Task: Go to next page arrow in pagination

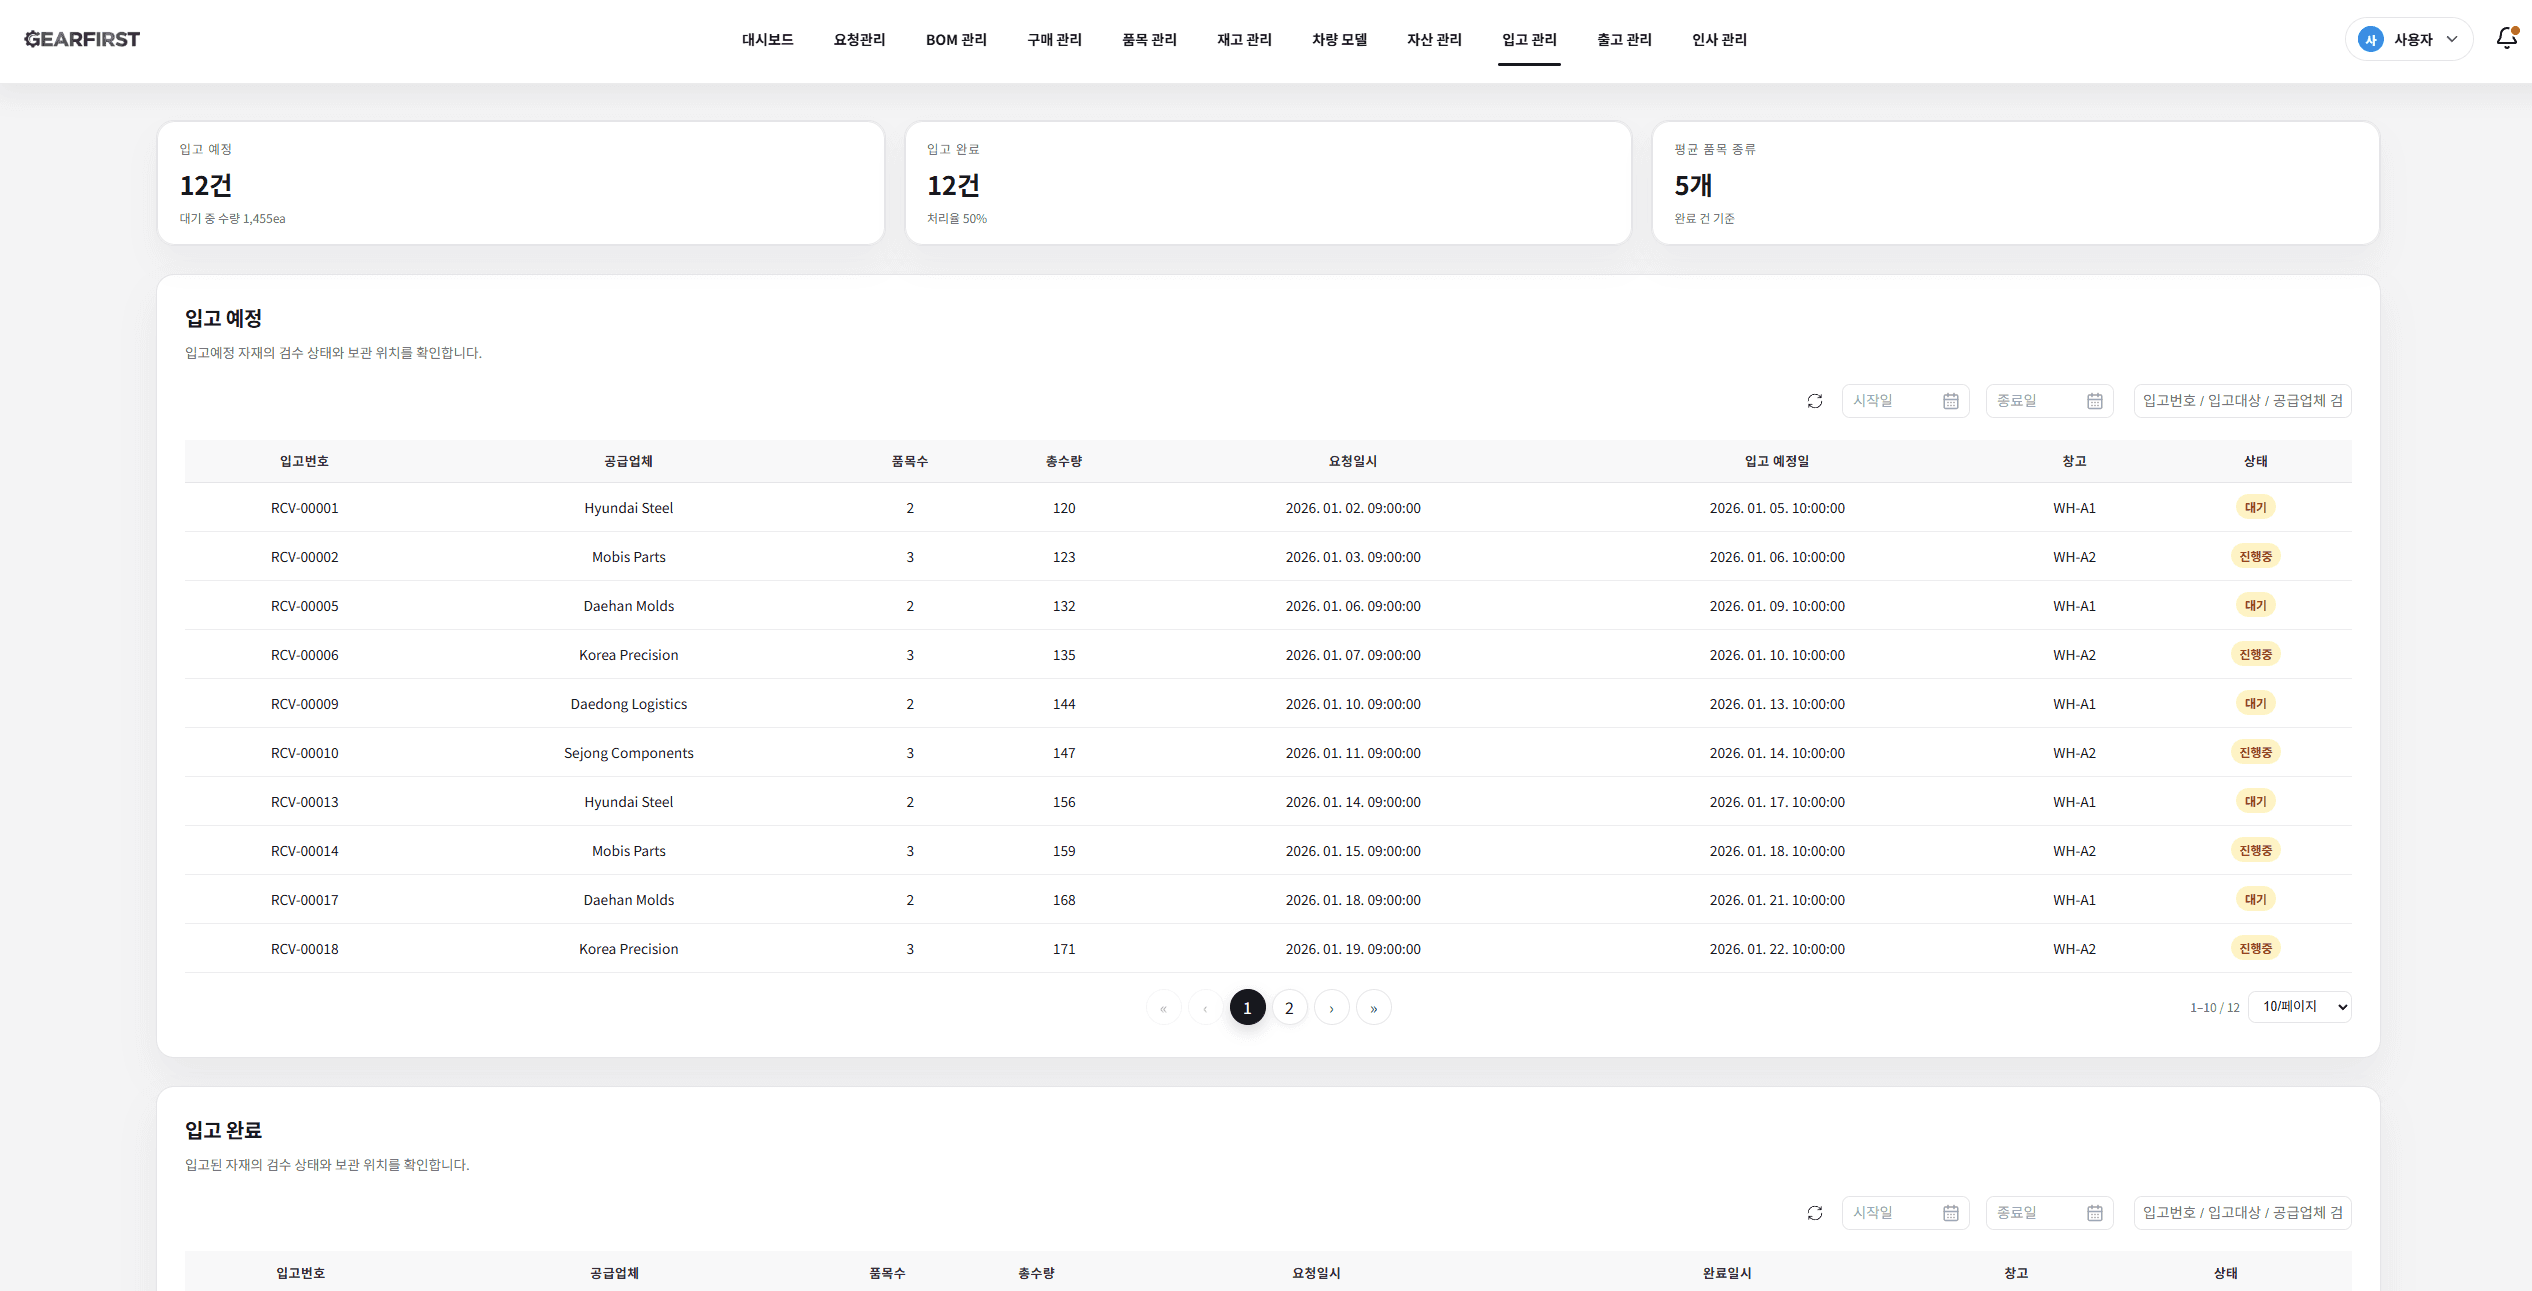Action: pos(1332,1008)
